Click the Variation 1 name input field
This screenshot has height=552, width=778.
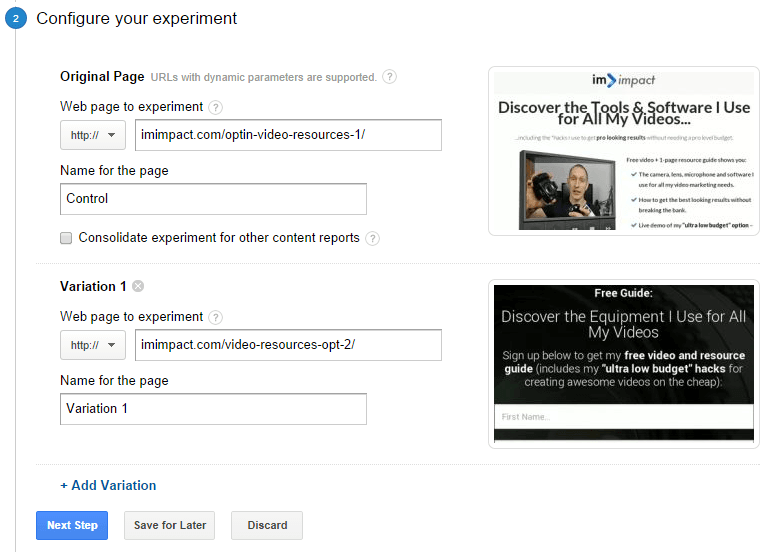pos(213,409)
